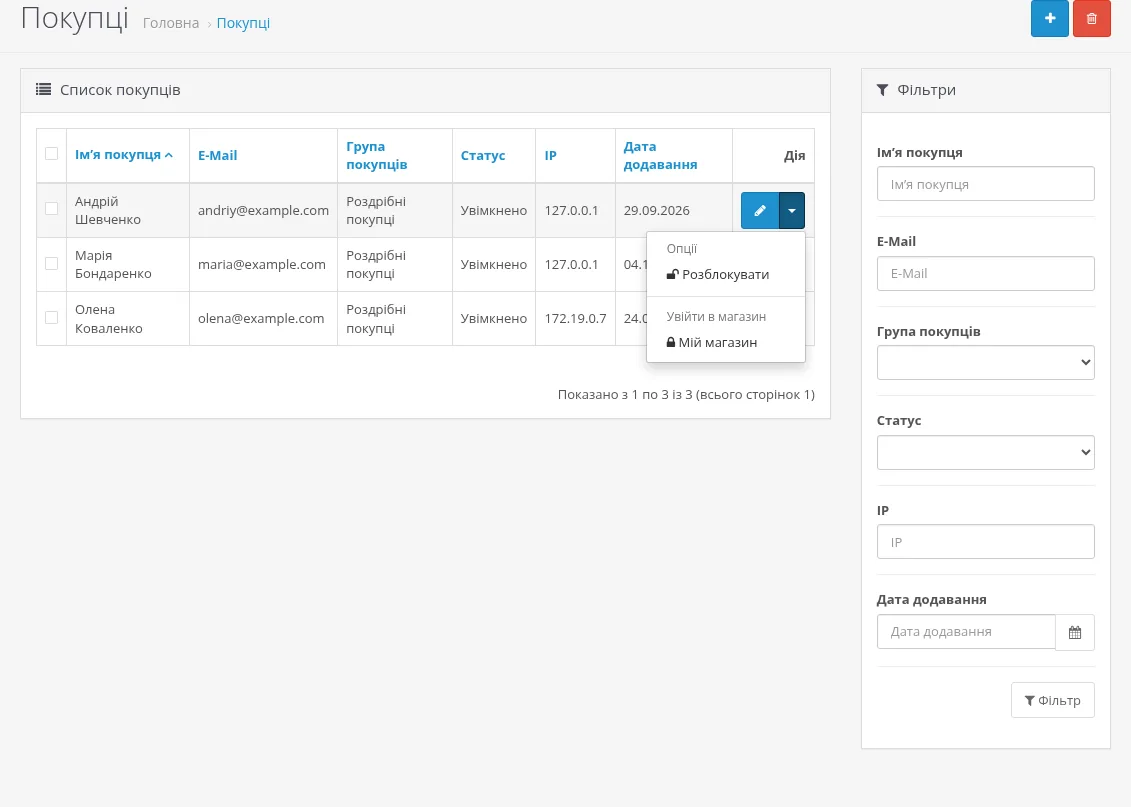Check the box for Марія Бондаренко
Image resolution: width=1131 pixels, height=807 pixels.
click(51, 263)
